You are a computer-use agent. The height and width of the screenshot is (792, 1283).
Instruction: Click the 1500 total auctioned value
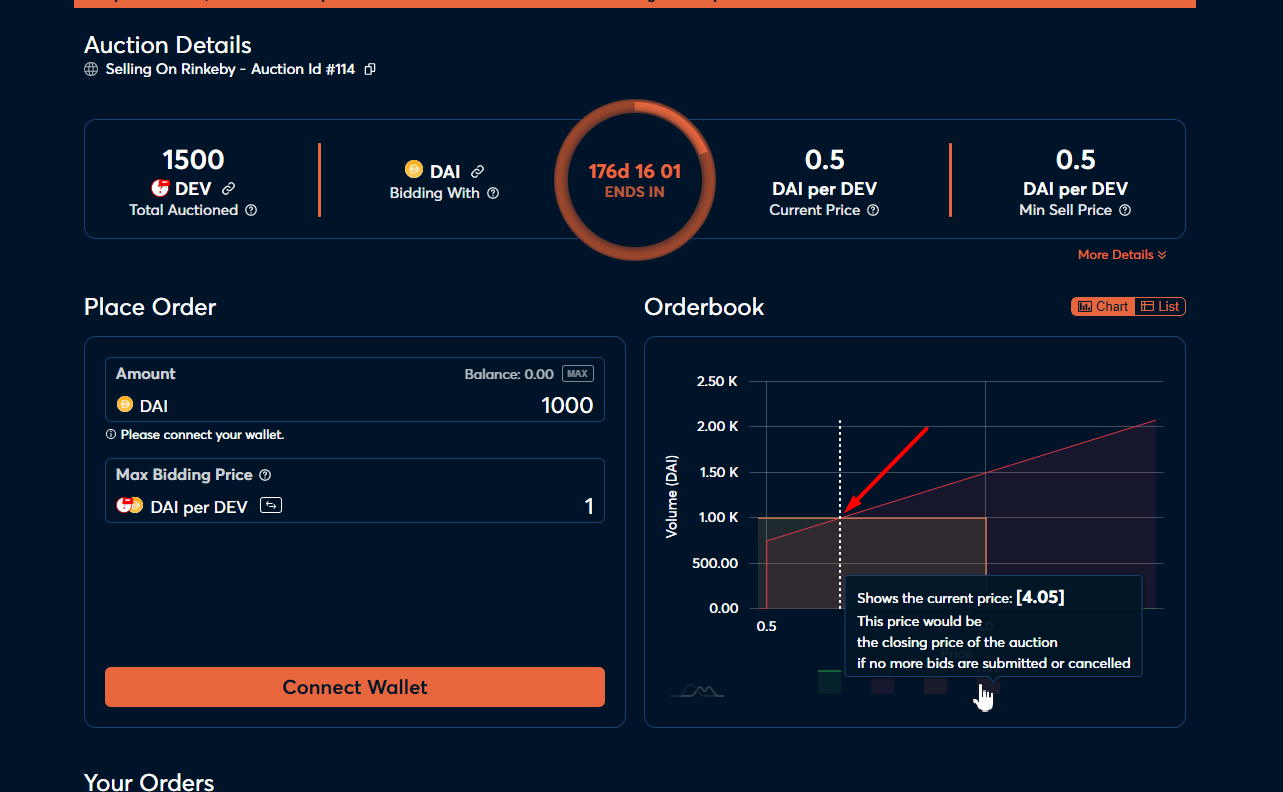coord(193,159)
